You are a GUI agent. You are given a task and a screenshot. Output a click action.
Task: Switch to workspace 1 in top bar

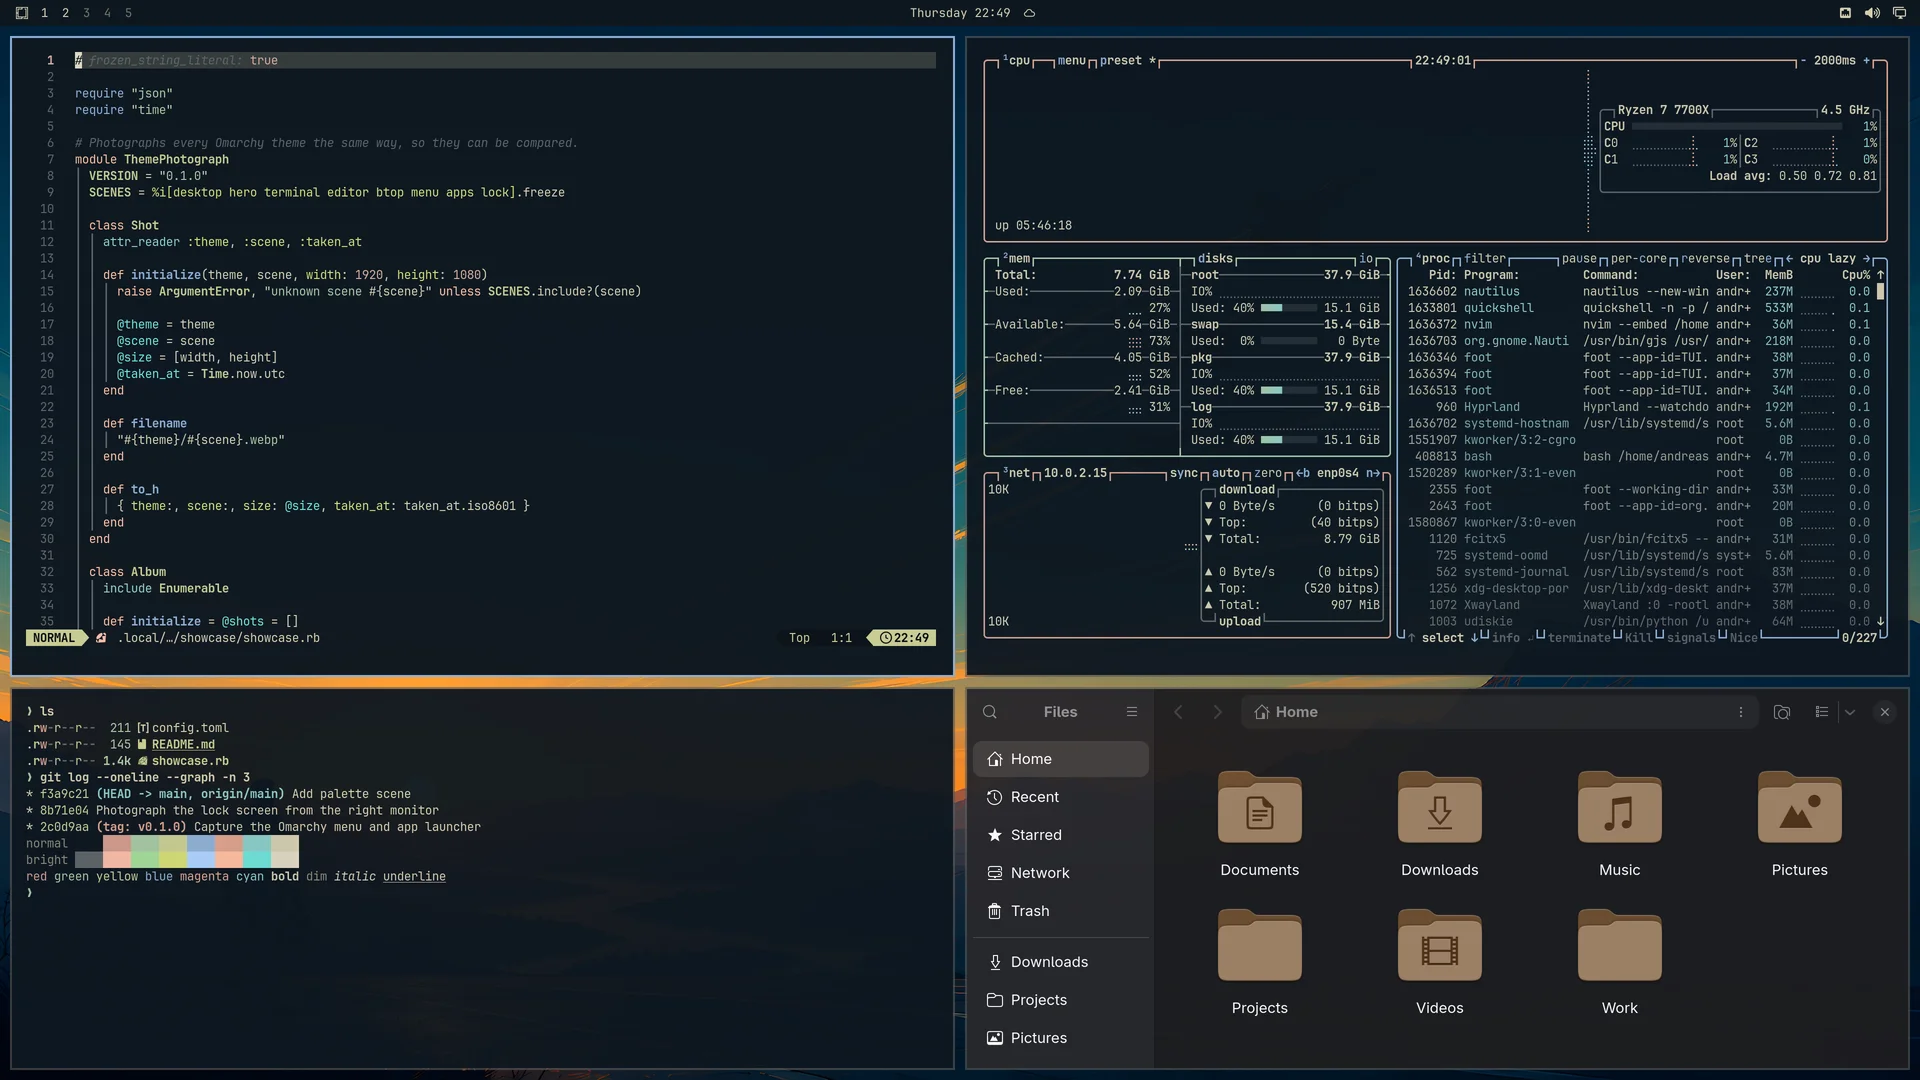point(44,13)
